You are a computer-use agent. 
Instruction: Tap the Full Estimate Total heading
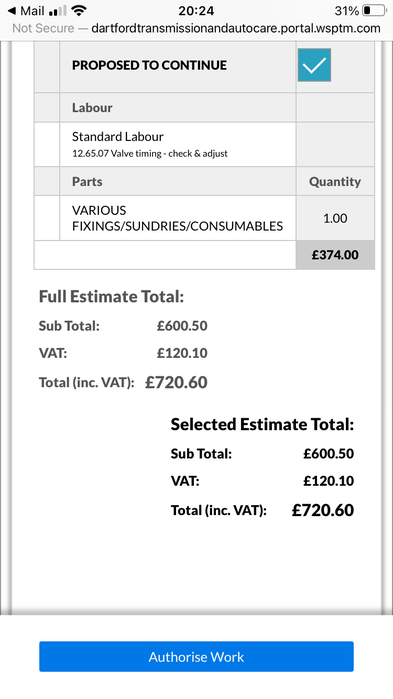[x=111, y=296]
